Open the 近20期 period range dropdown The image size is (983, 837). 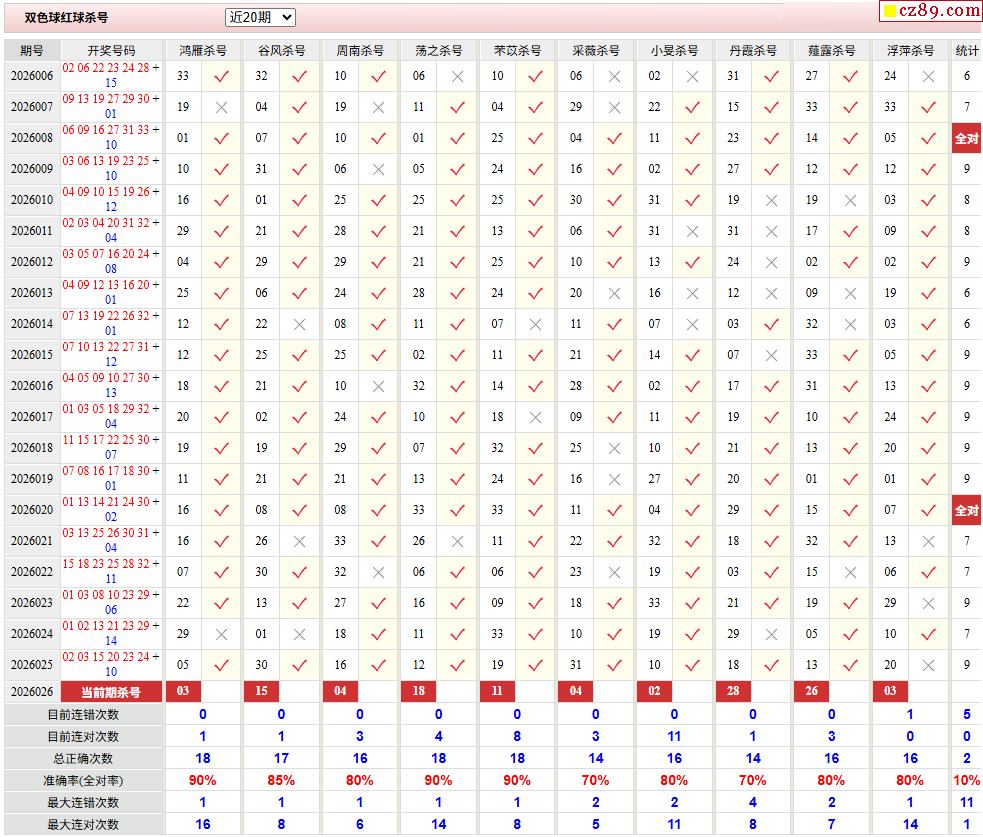(x=260, y=17)
